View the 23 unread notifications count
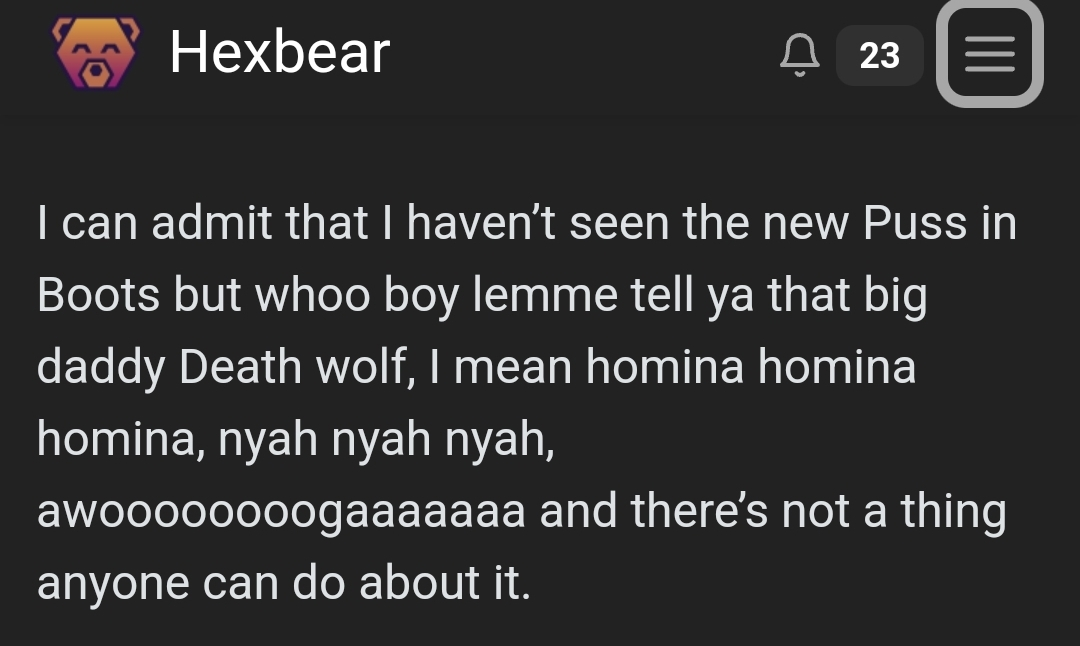The width and height of the screenshot is (1080, 646). pyautogui.click(x=880, y=55)
